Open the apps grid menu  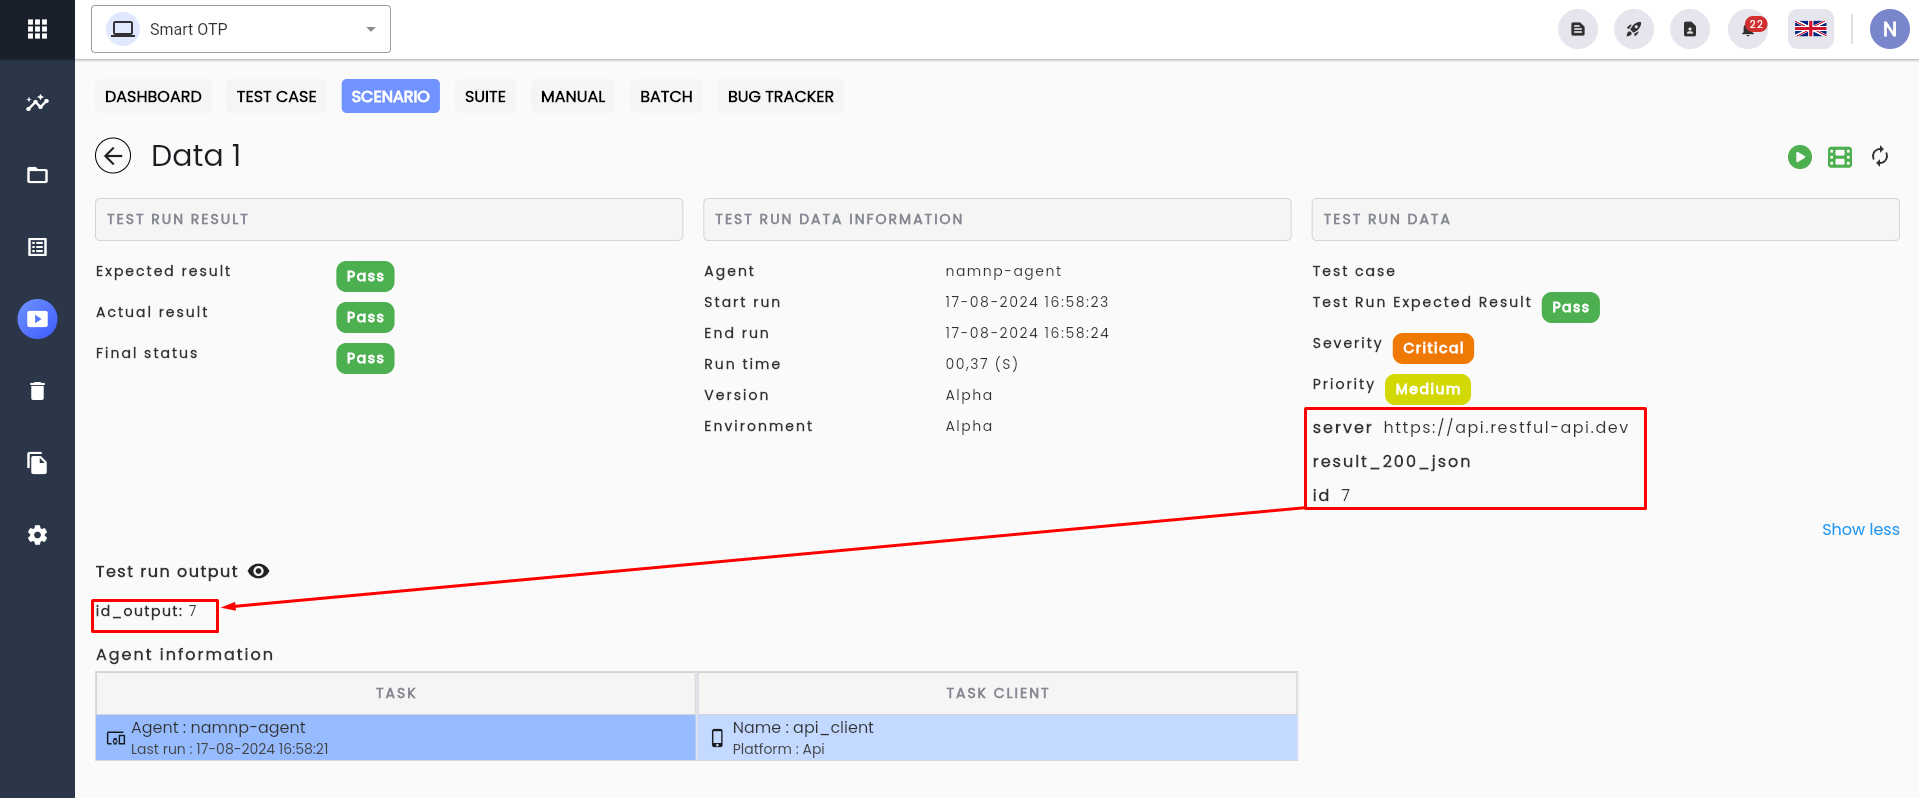coord(37,29)
